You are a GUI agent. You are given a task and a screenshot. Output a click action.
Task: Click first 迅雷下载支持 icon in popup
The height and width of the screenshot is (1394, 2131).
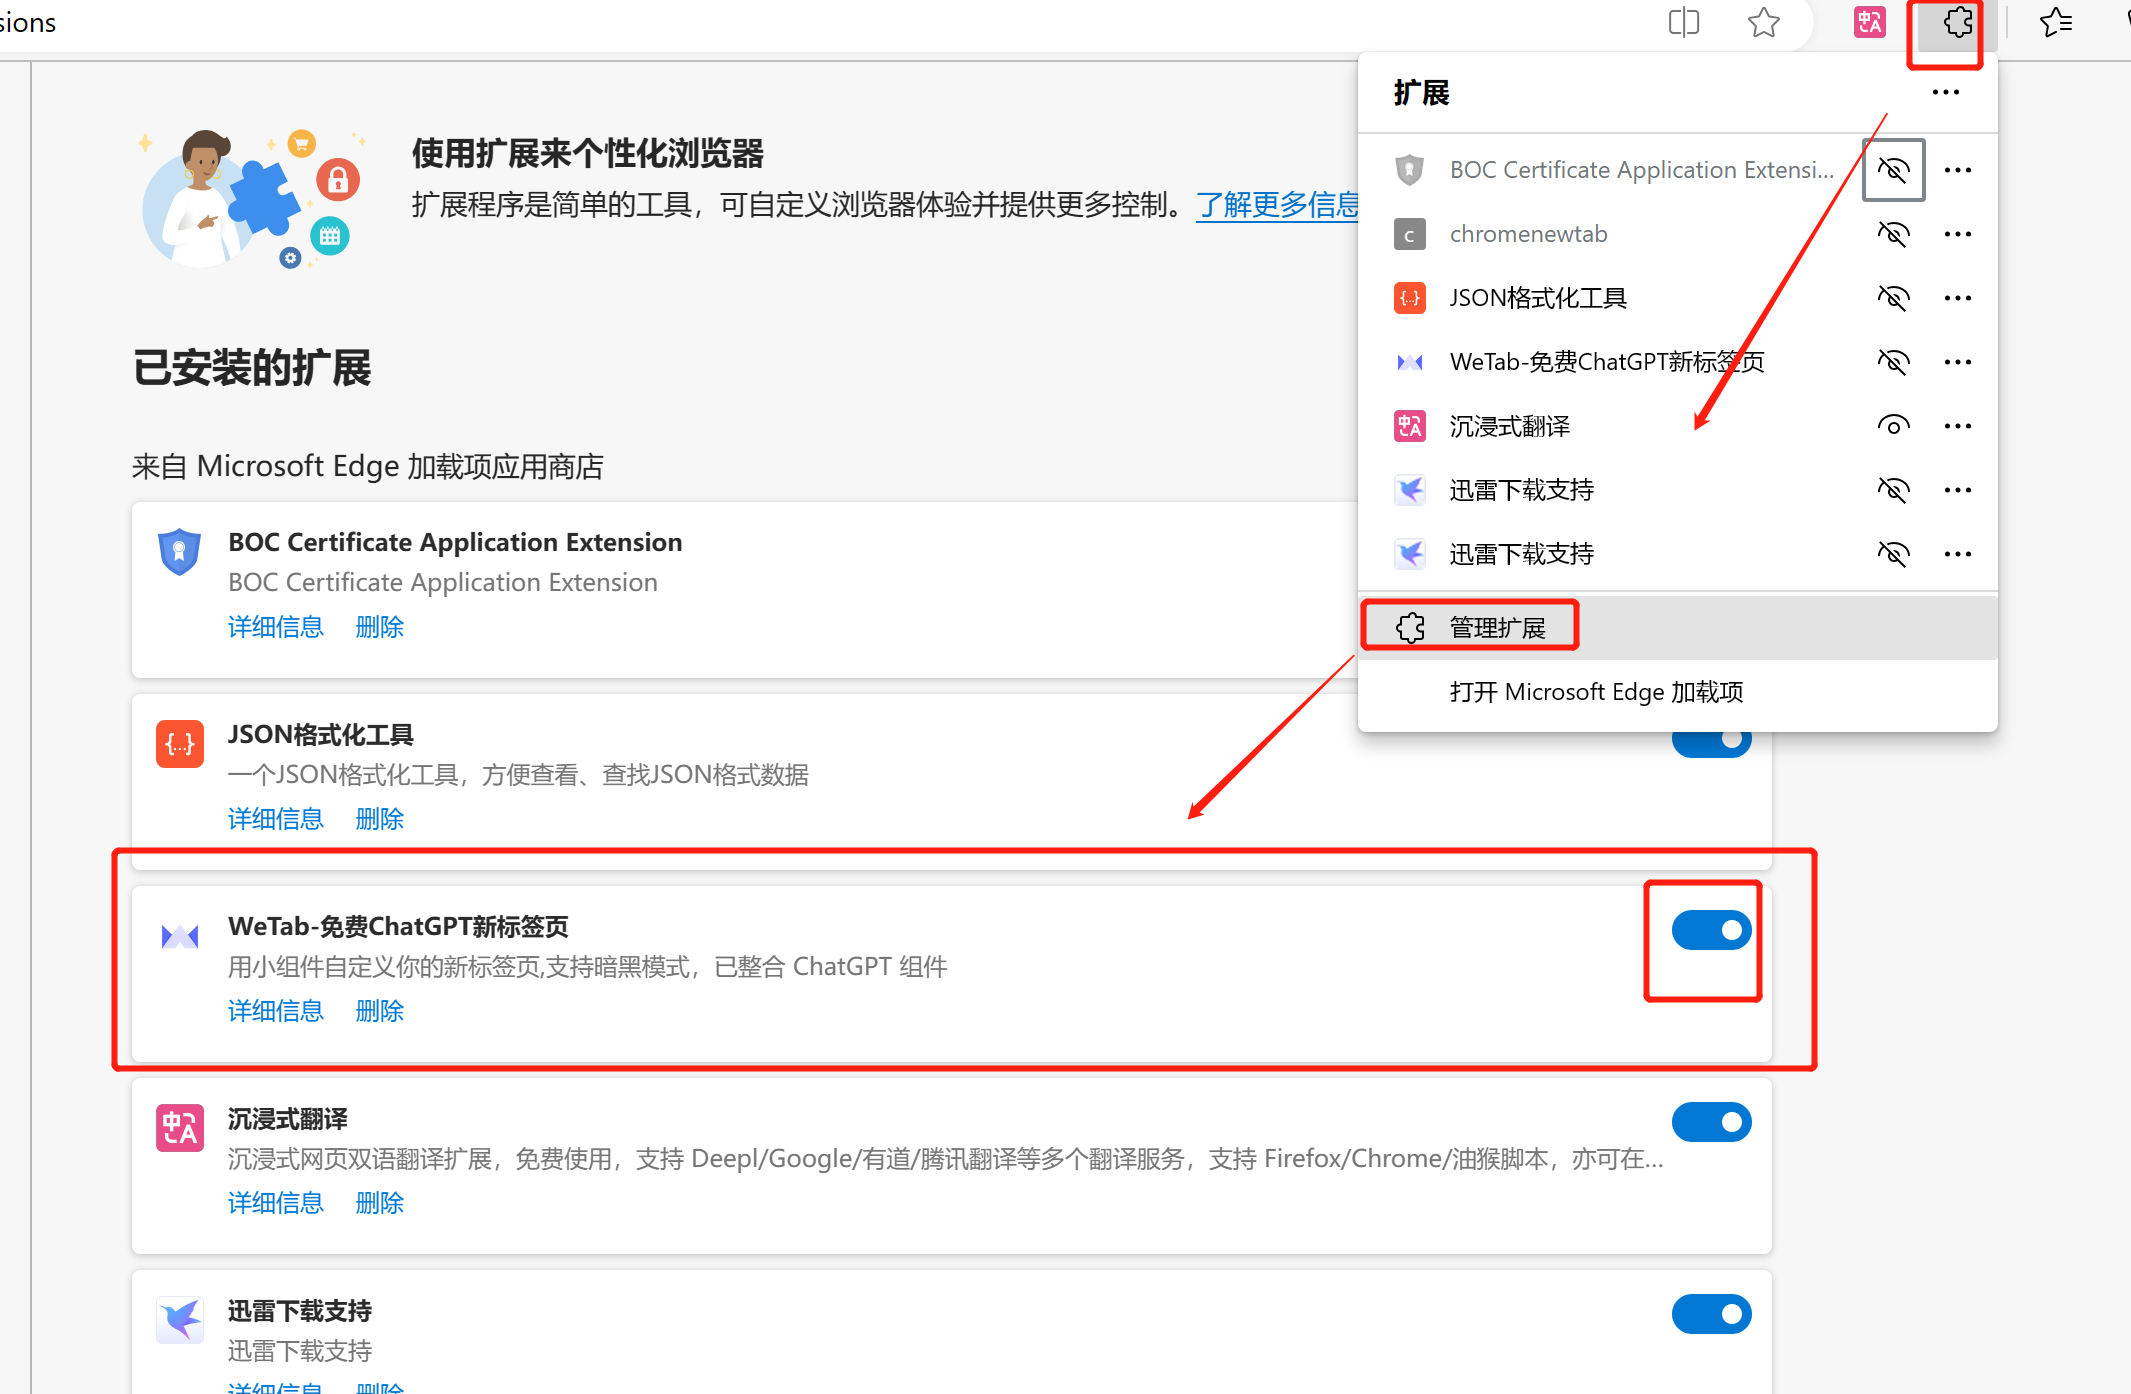(x=1410, y=490)
